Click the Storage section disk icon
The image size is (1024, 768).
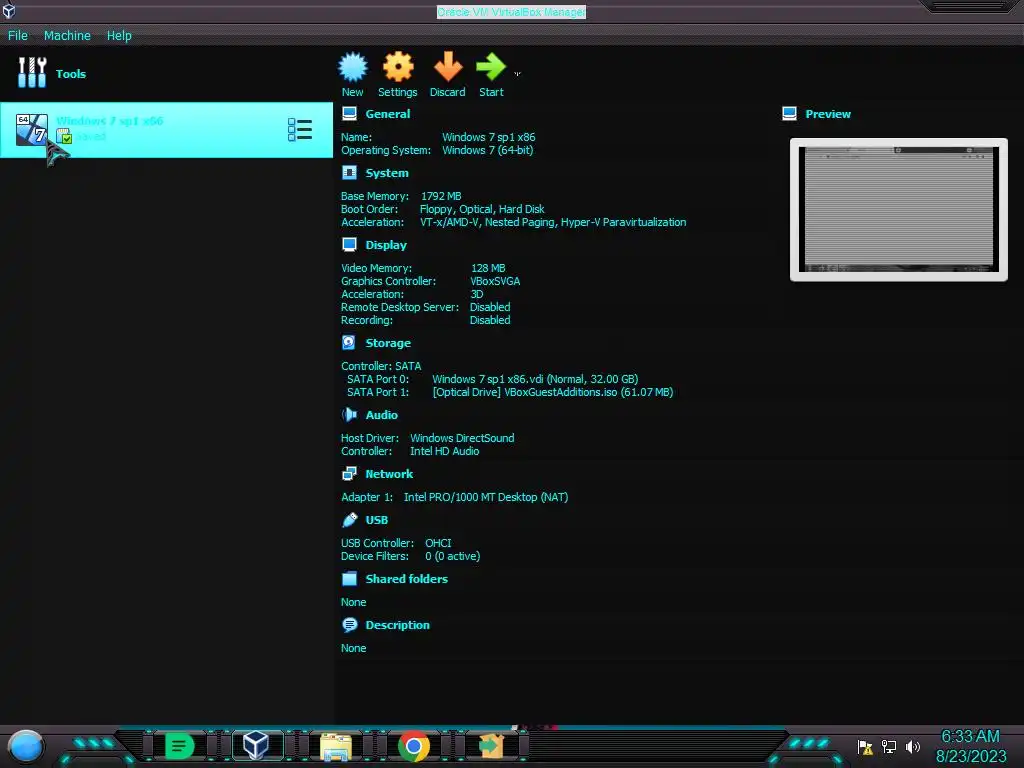(x=349, y=342)
